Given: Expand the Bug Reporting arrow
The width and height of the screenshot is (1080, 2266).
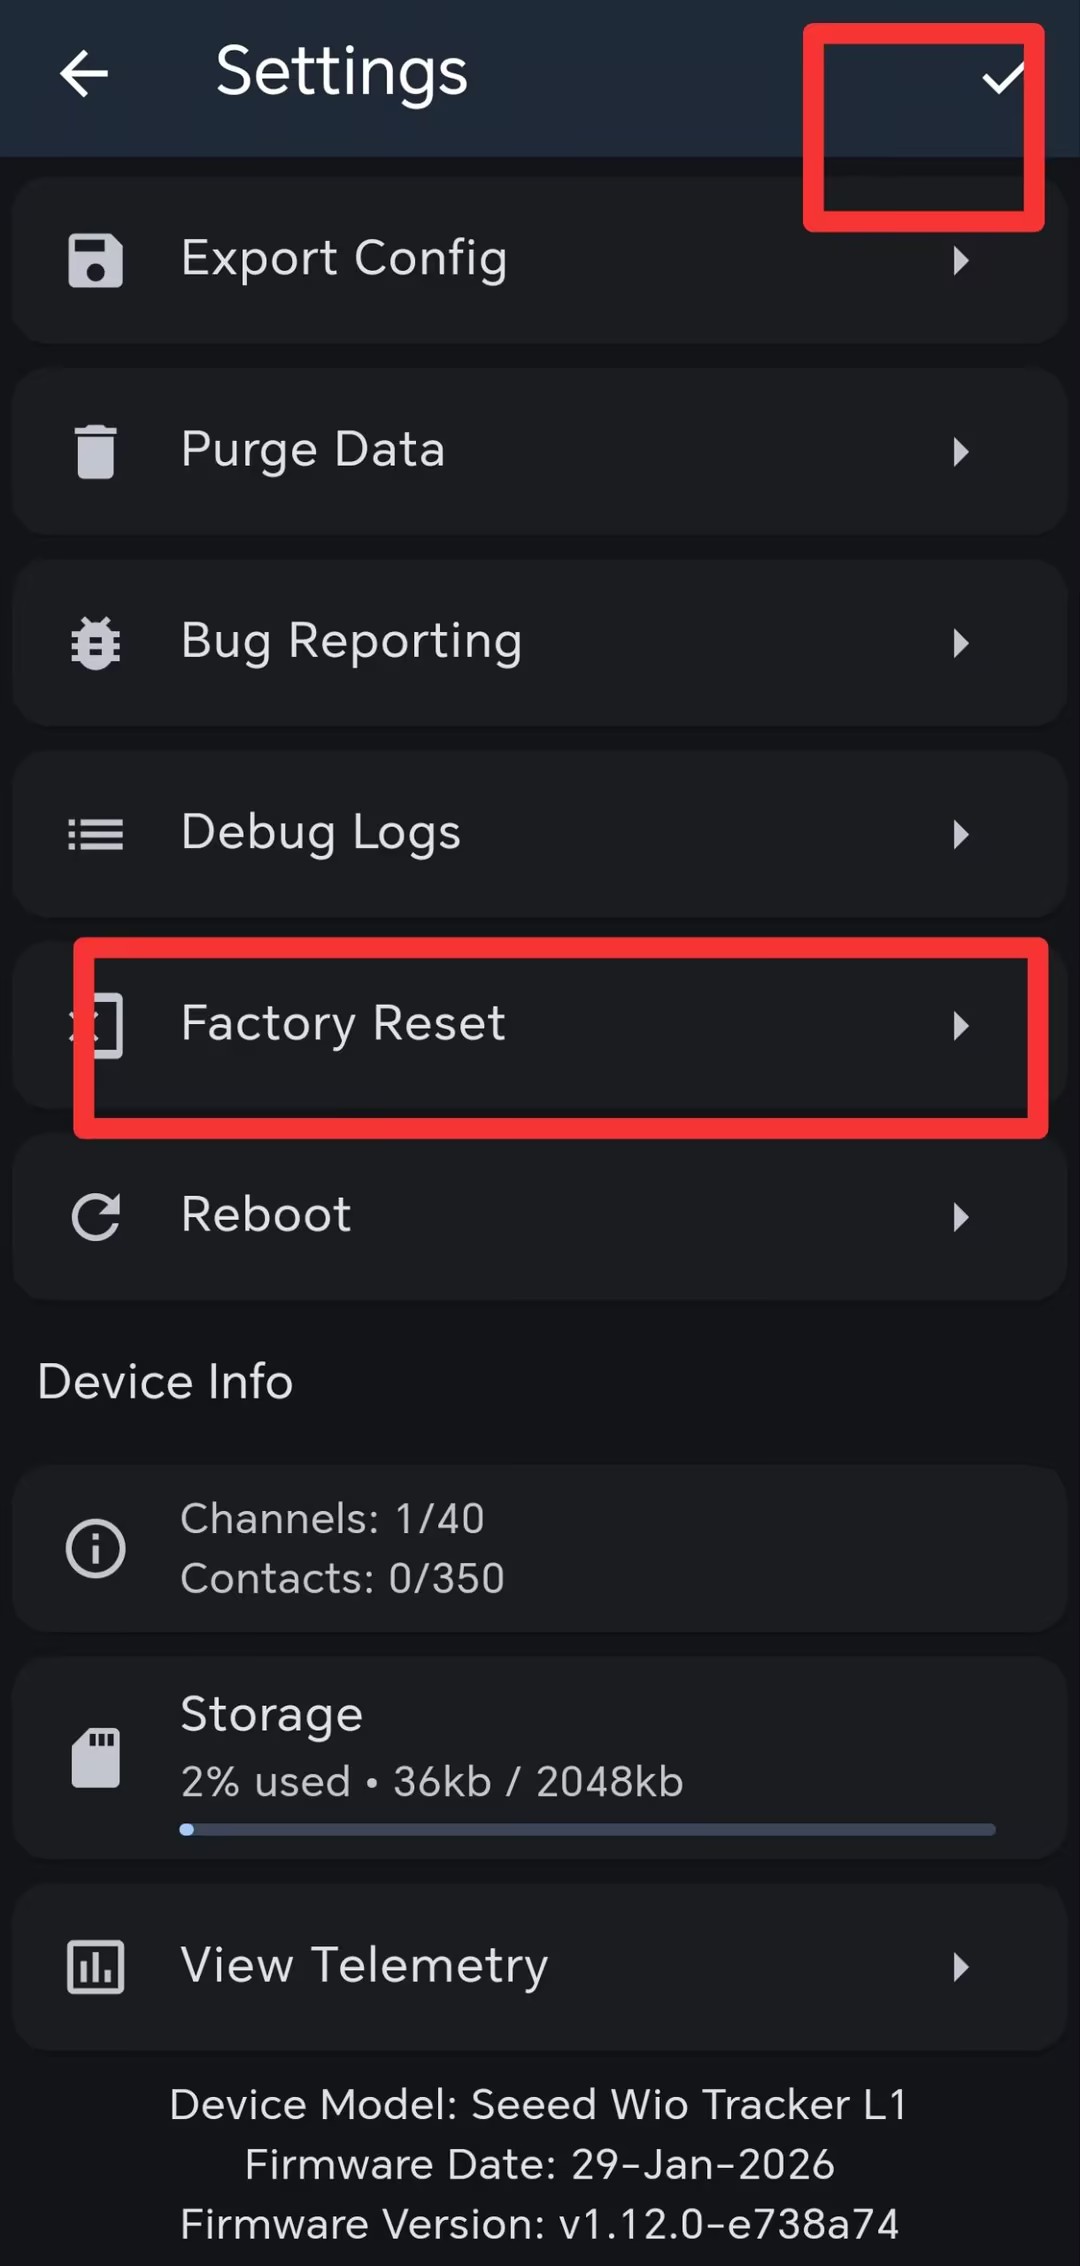Looking at the screenshot, I should click(961, 643).
